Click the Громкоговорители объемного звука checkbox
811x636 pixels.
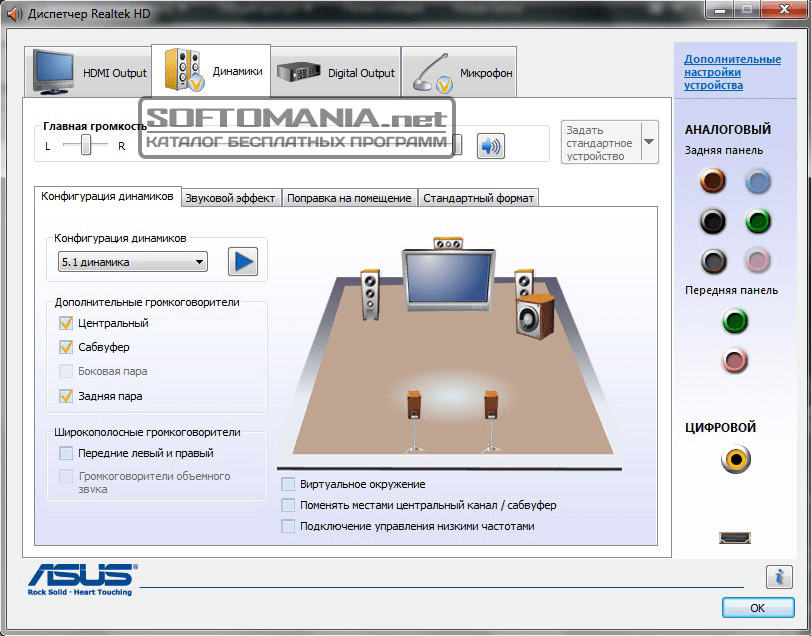pos(66,476)
